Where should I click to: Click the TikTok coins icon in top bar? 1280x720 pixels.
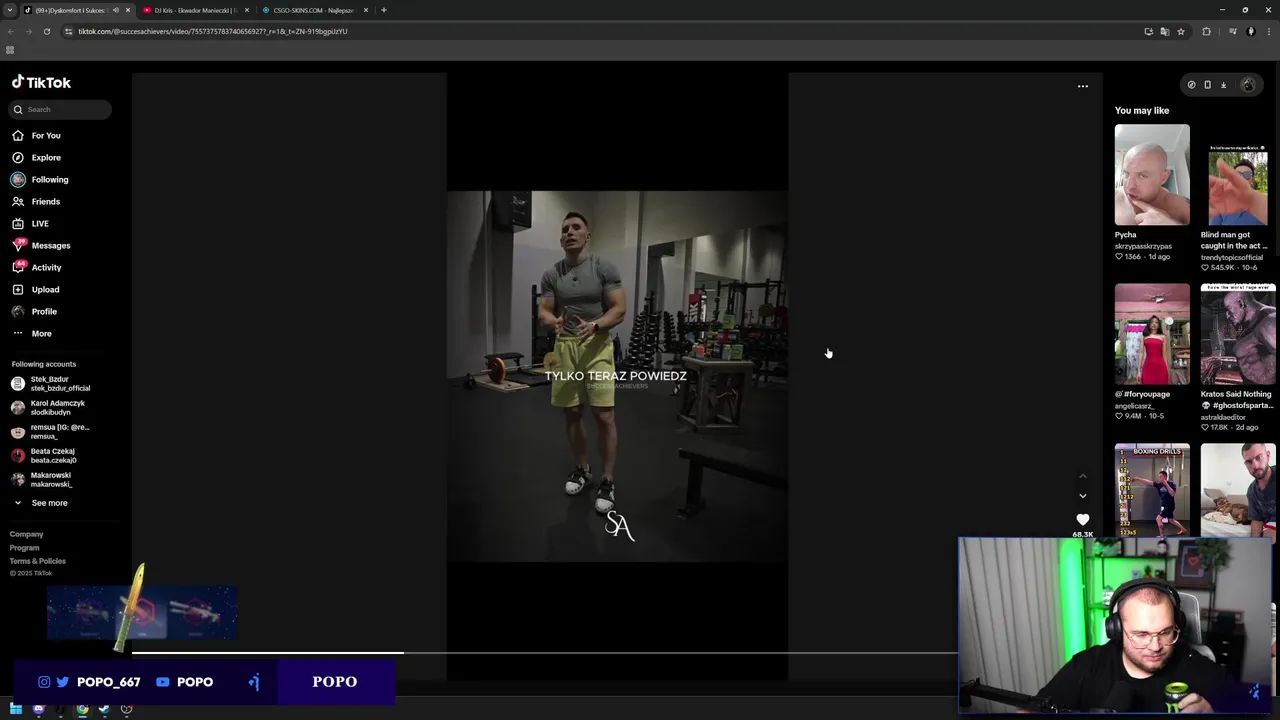(1191, 85)
